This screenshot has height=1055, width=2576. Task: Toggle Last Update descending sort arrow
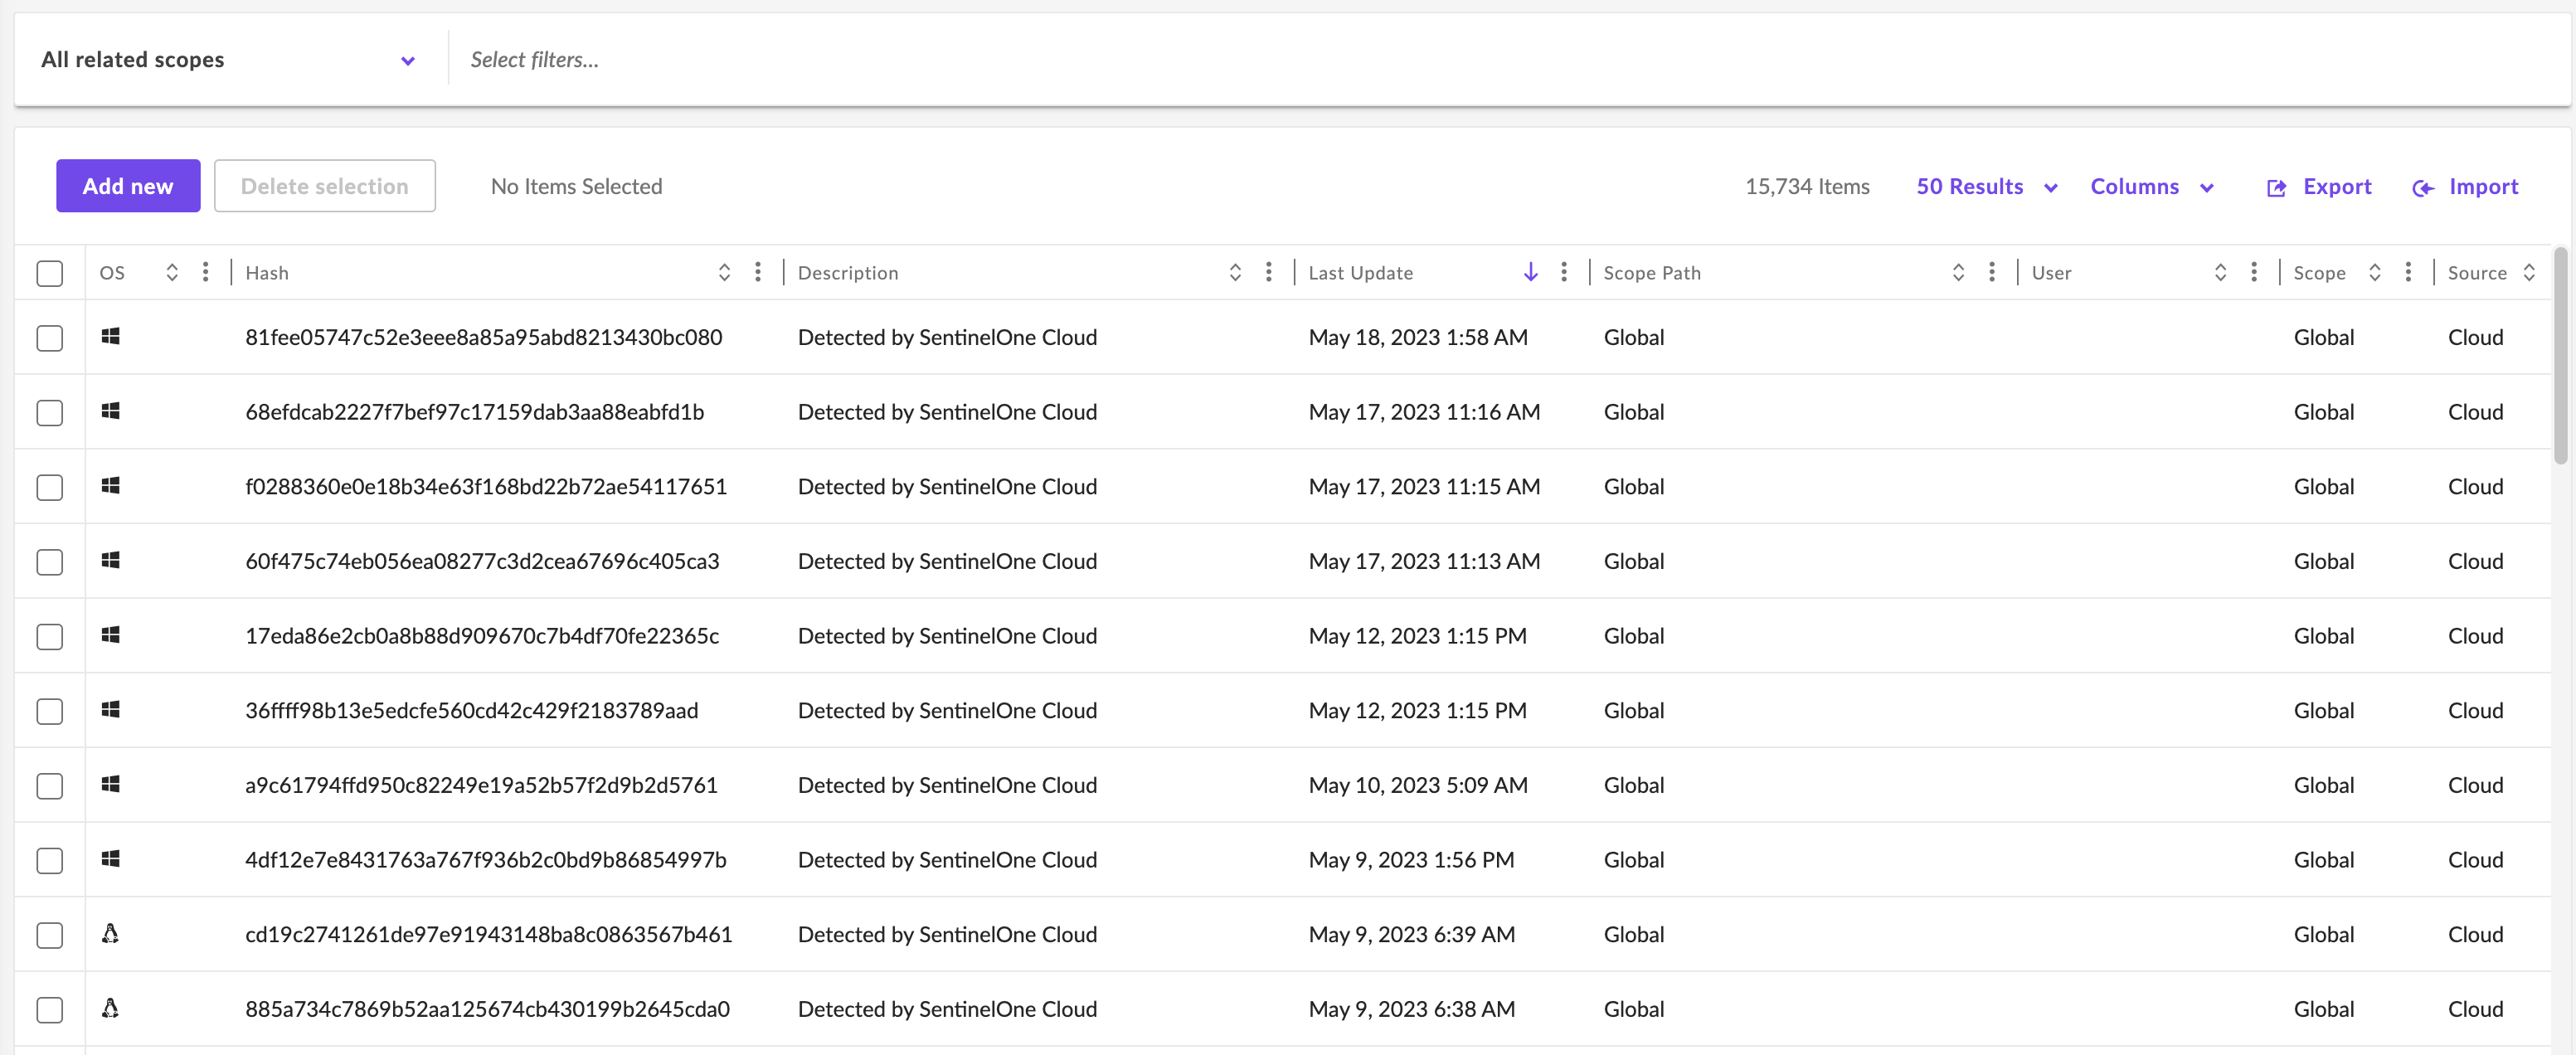(1530, 272)
